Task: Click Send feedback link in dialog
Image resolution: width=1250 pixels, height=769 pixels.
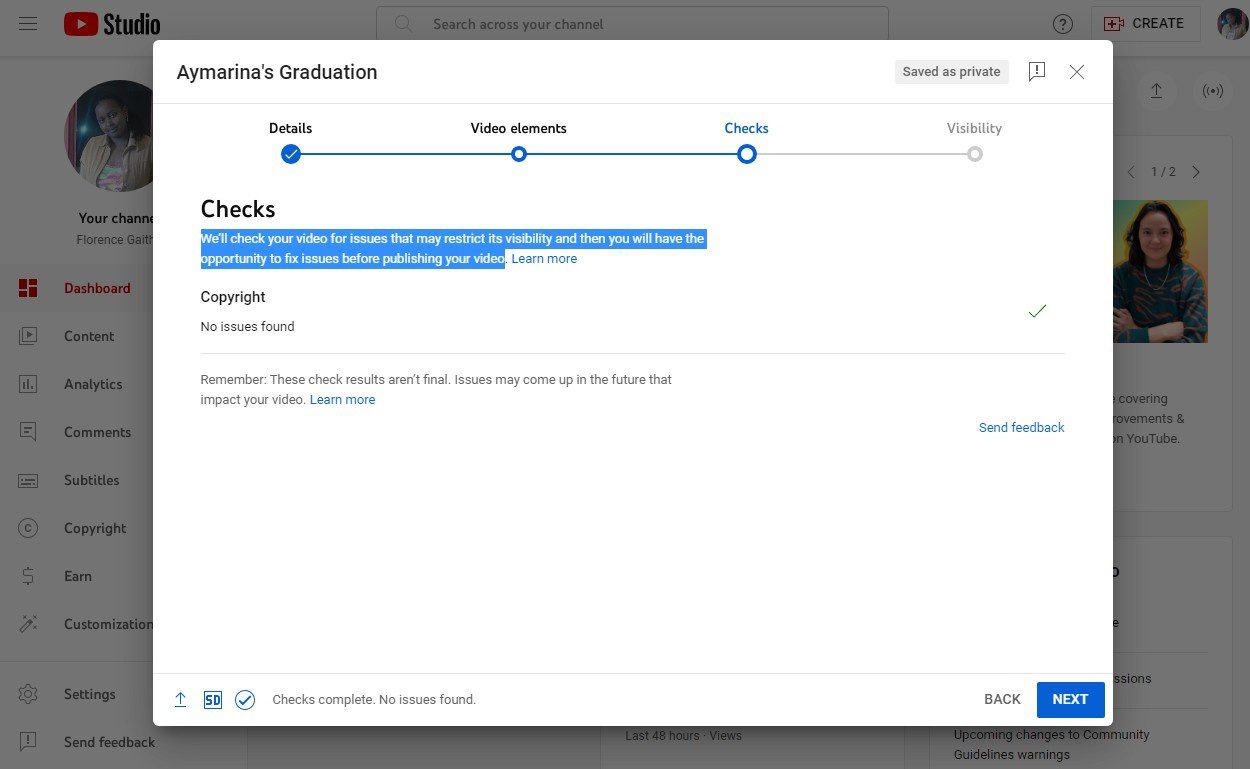Action: click(x=1021, y=428)
